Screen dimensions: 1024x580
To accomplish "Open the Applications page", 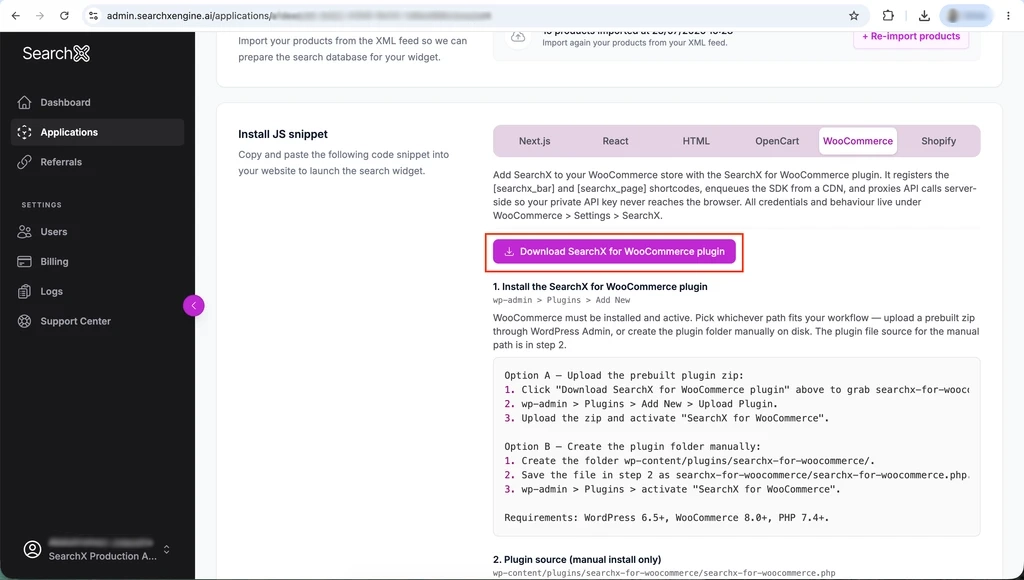I will point(97,132).
